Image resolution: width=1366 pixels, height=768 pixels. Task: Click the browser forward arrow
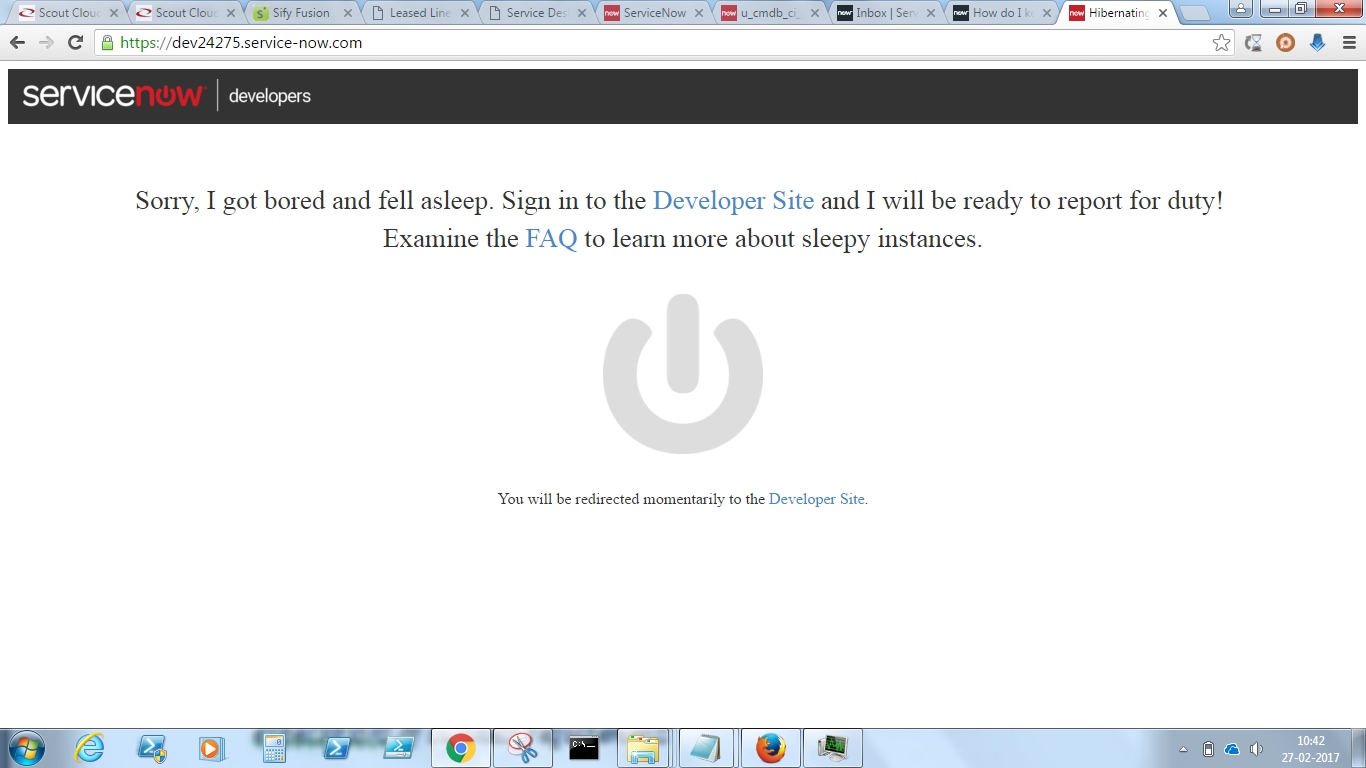[x=46, y=43]
